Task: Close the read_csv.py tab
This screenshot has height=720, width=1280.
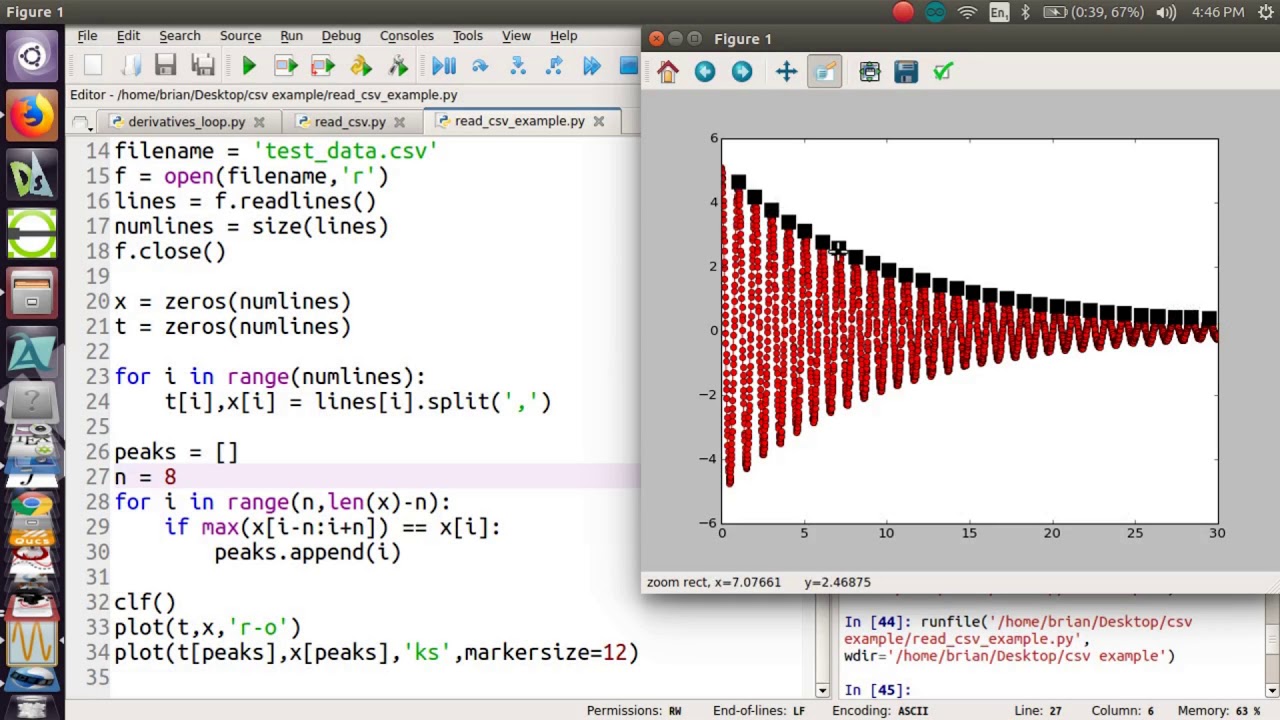Action: [x=399, y=121]
